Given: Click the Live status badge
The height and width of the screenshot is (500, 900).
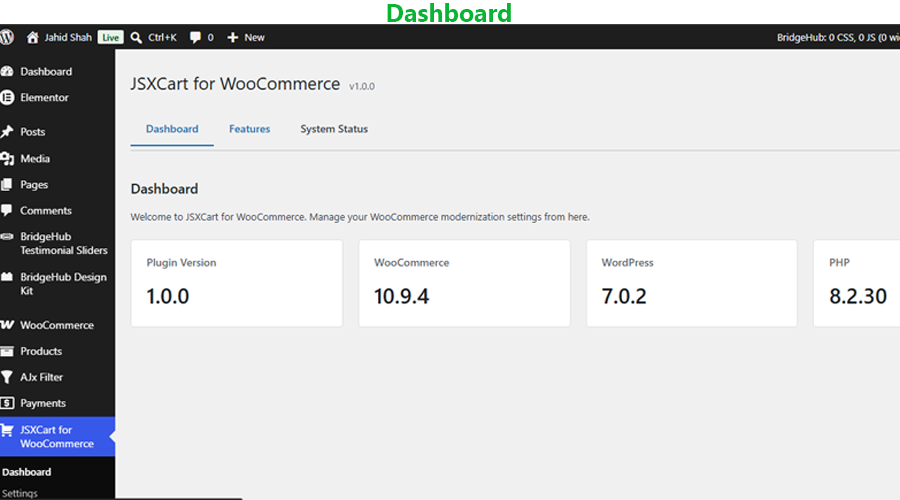Looking at the screenshot, I should [x=110, y=37].
